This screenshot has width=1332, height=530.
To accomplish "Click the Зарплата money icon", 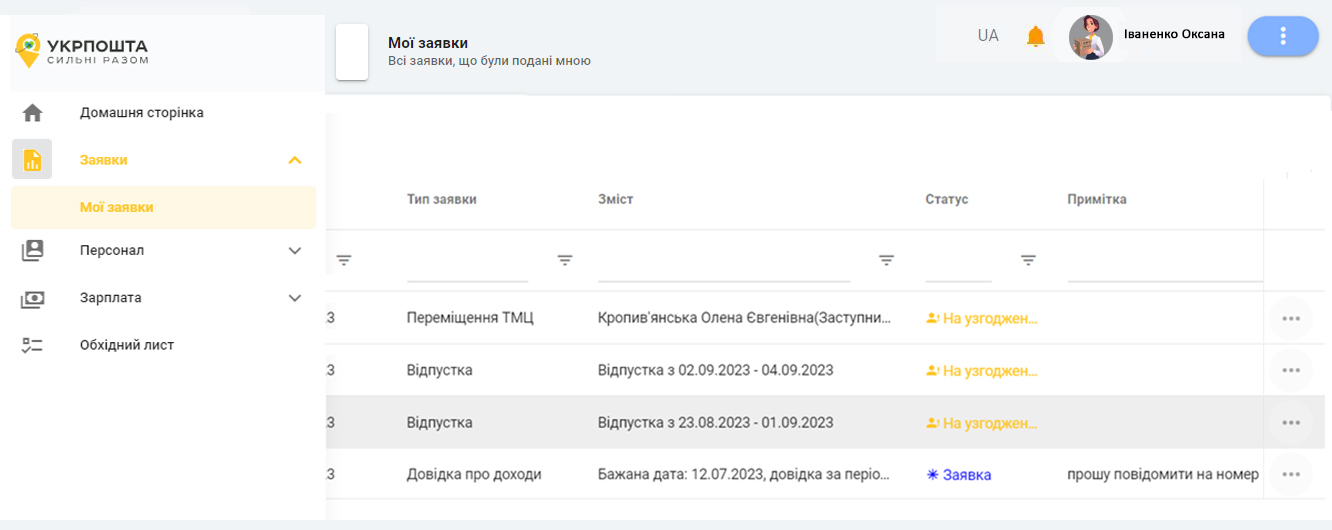I will (x=33, y=298).
